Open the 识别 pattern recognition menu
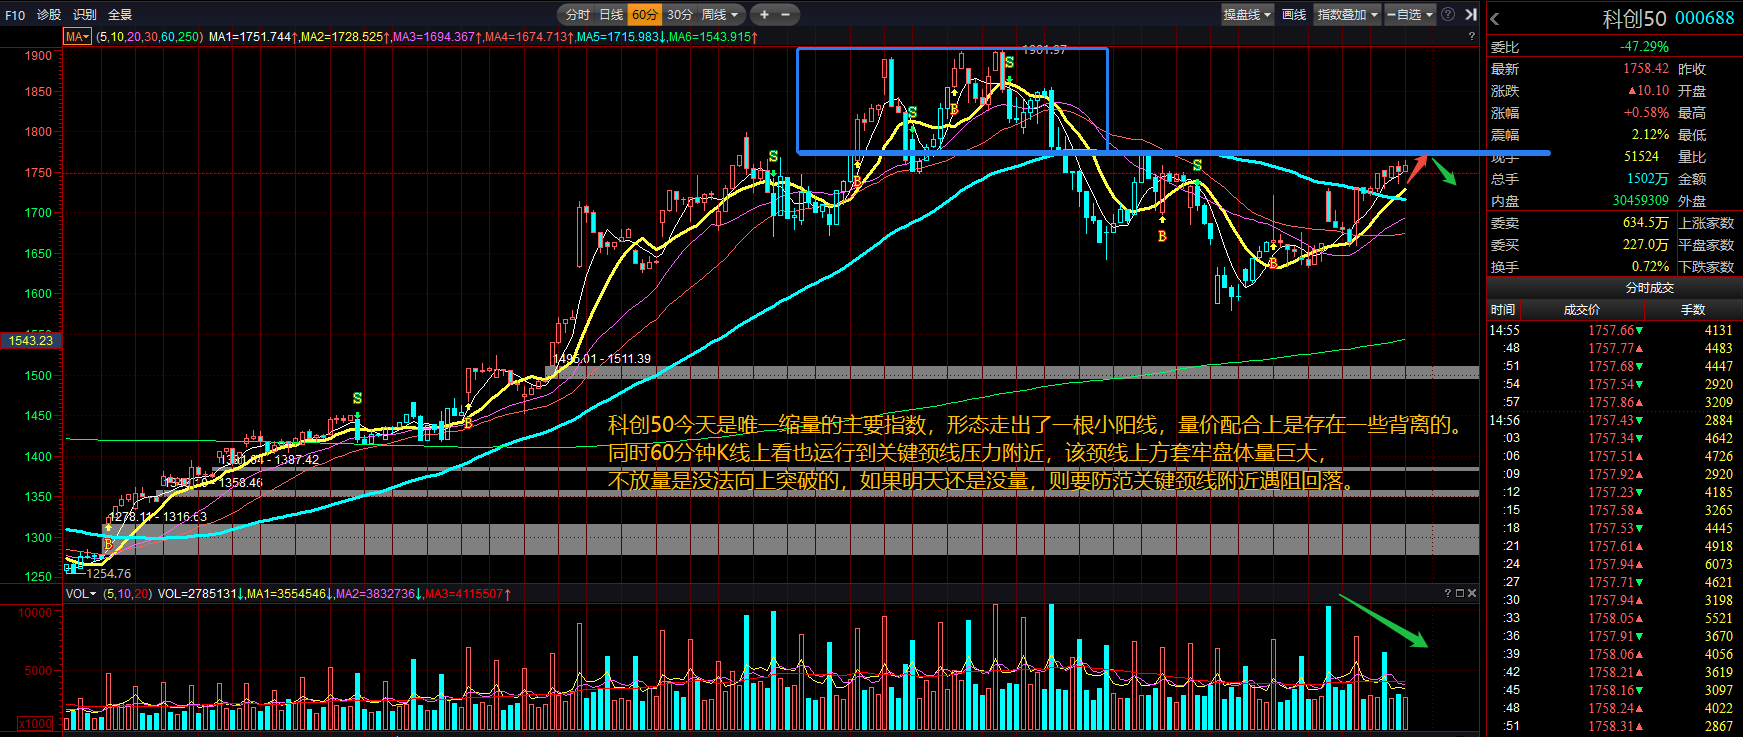Image resolution: width=1743 pixels, height=737 pixels. point(85,15)
